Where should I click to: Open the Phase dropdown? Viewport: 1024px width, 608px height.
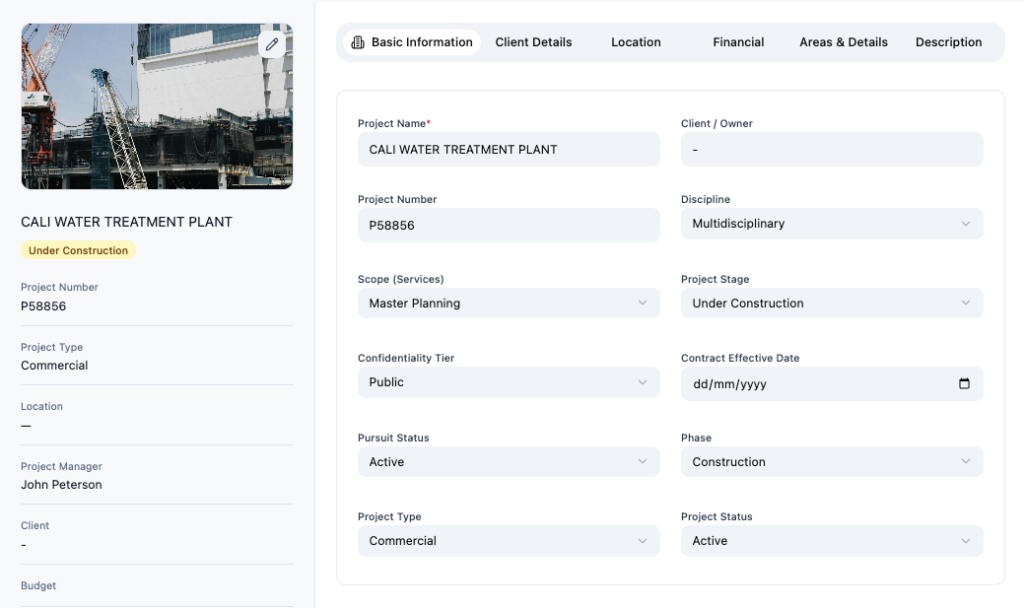point(831,462)
